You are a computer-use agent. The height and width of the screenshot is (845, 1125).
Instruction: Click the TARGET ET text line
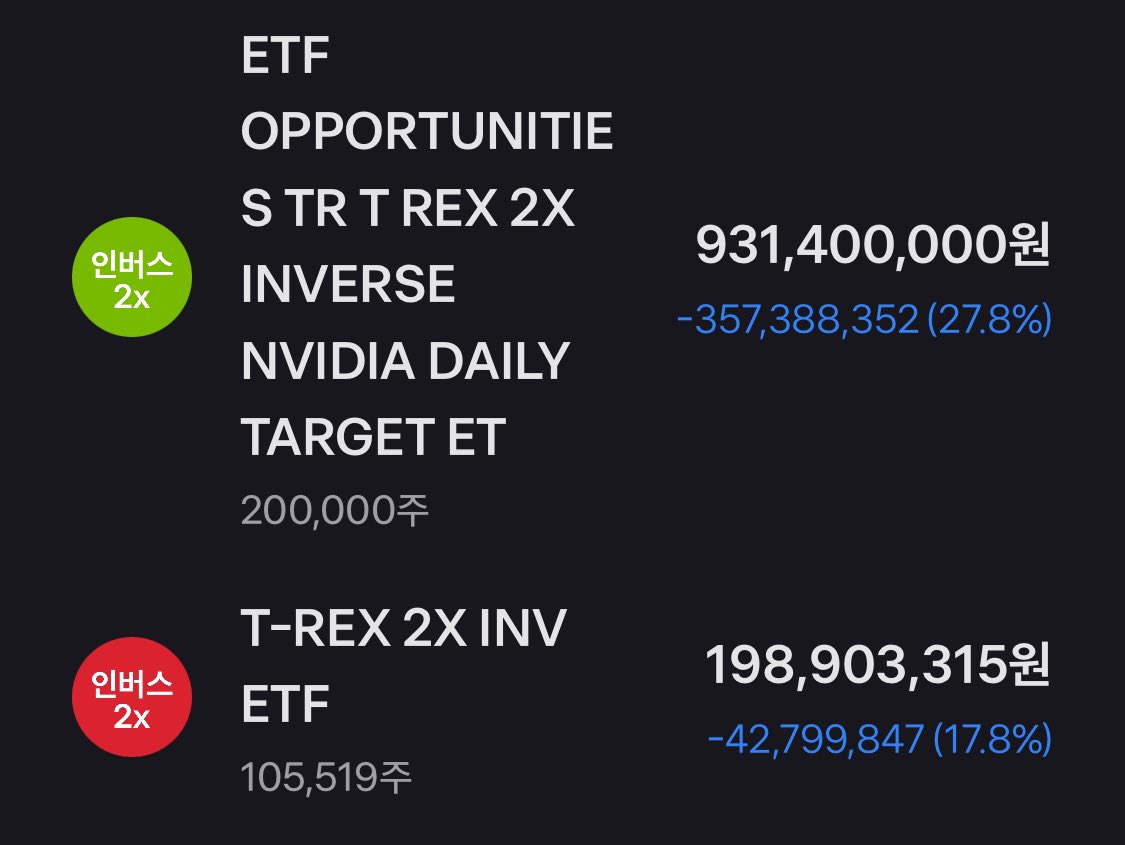coord(373,437)
